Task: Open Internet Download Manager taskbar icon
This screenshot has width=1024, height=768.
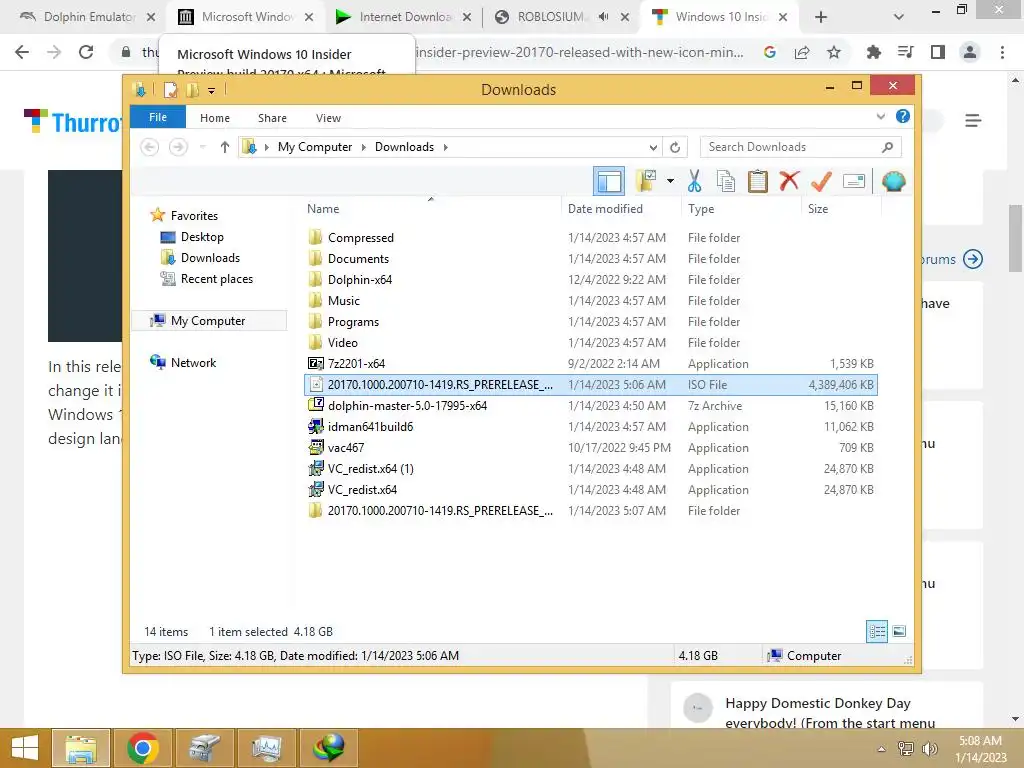Action: [329, 748]
